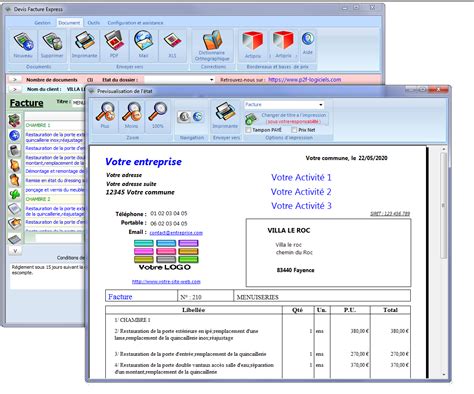
Task: Send document to PDF icon
Action: click(x=114, y=46)
